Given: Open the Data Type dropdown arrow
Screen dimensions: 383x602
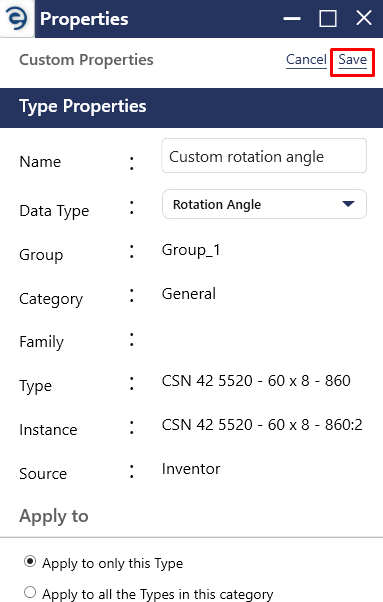Looking at the screenshot, I should tap(348, 204).
